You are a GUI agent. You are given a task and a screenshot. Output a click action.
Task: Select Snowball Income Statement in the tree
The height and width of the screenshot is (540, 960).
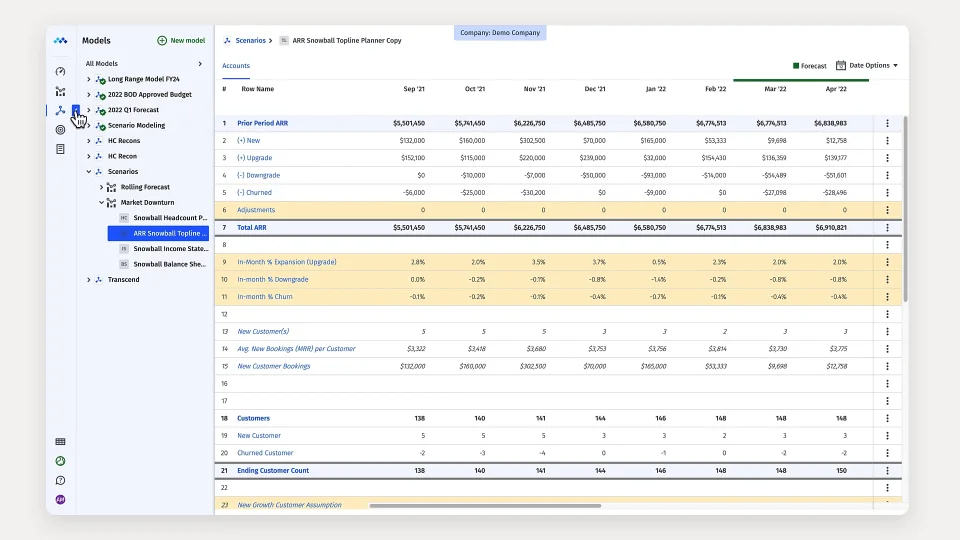(169, 248)
